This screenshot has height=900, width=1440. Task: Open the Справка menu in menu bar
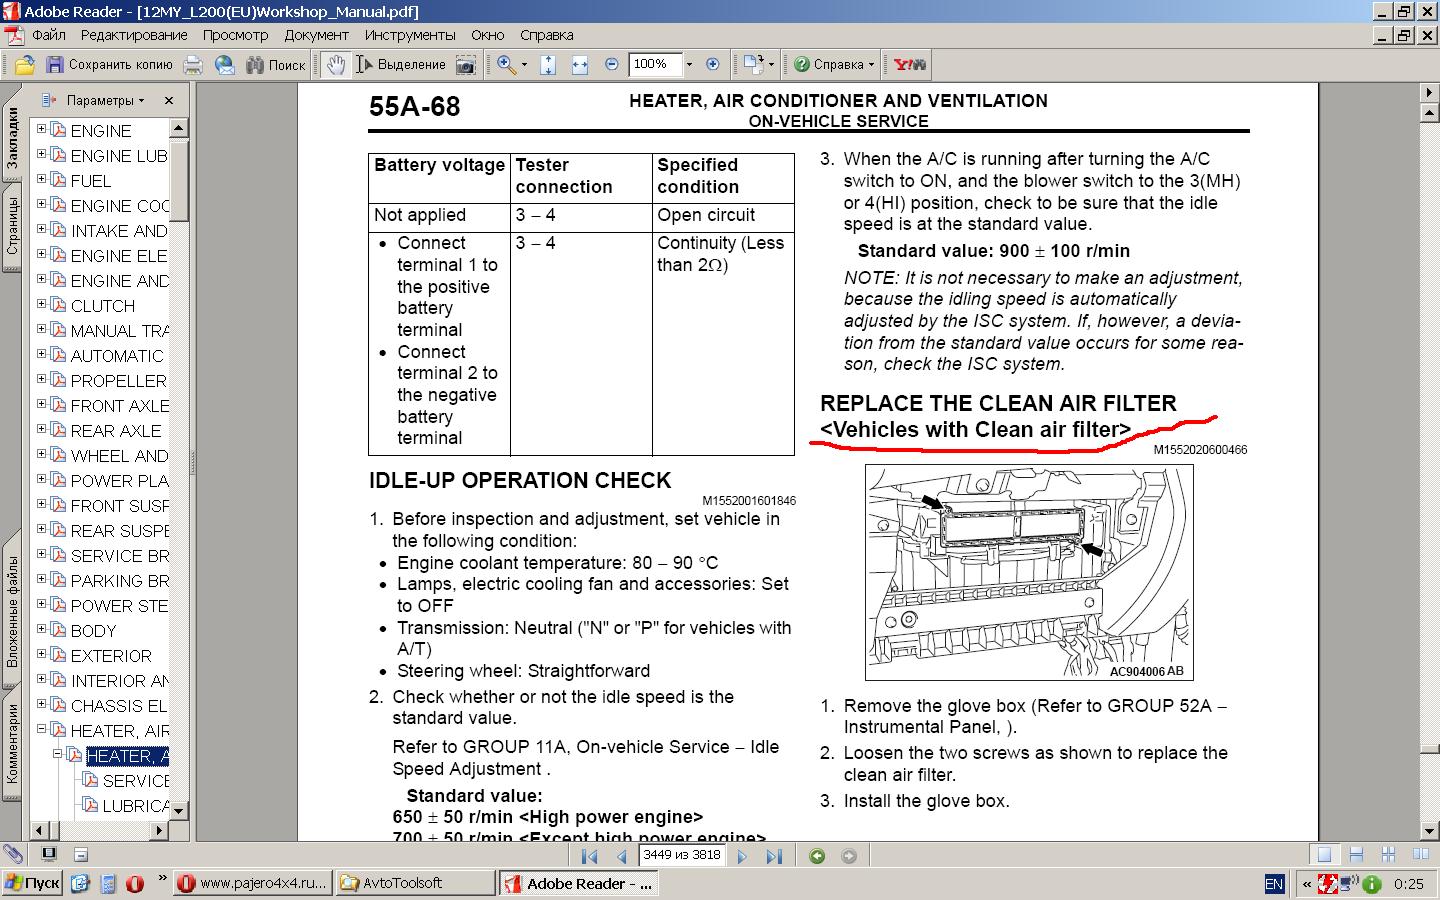[x=547, y=35]
